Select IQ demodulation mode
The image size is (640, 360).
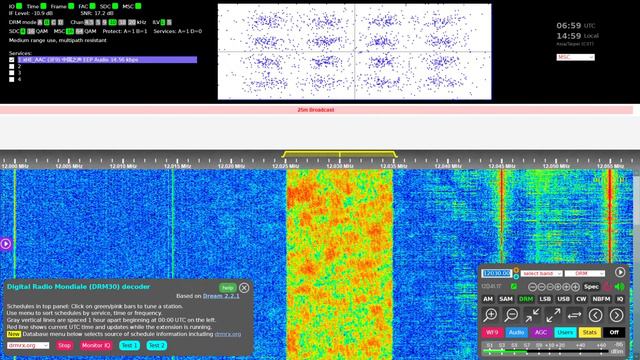coord(620,299)
